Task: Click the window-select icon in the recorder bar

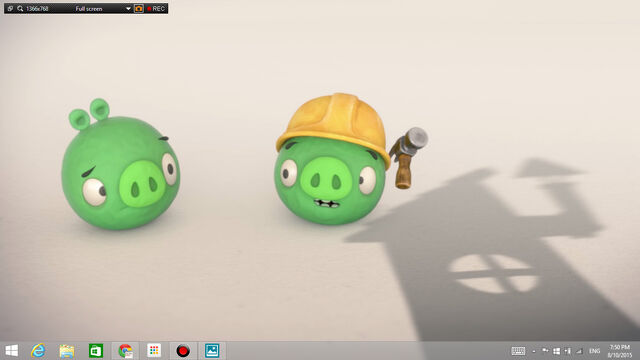Action: tap(10, 9)
